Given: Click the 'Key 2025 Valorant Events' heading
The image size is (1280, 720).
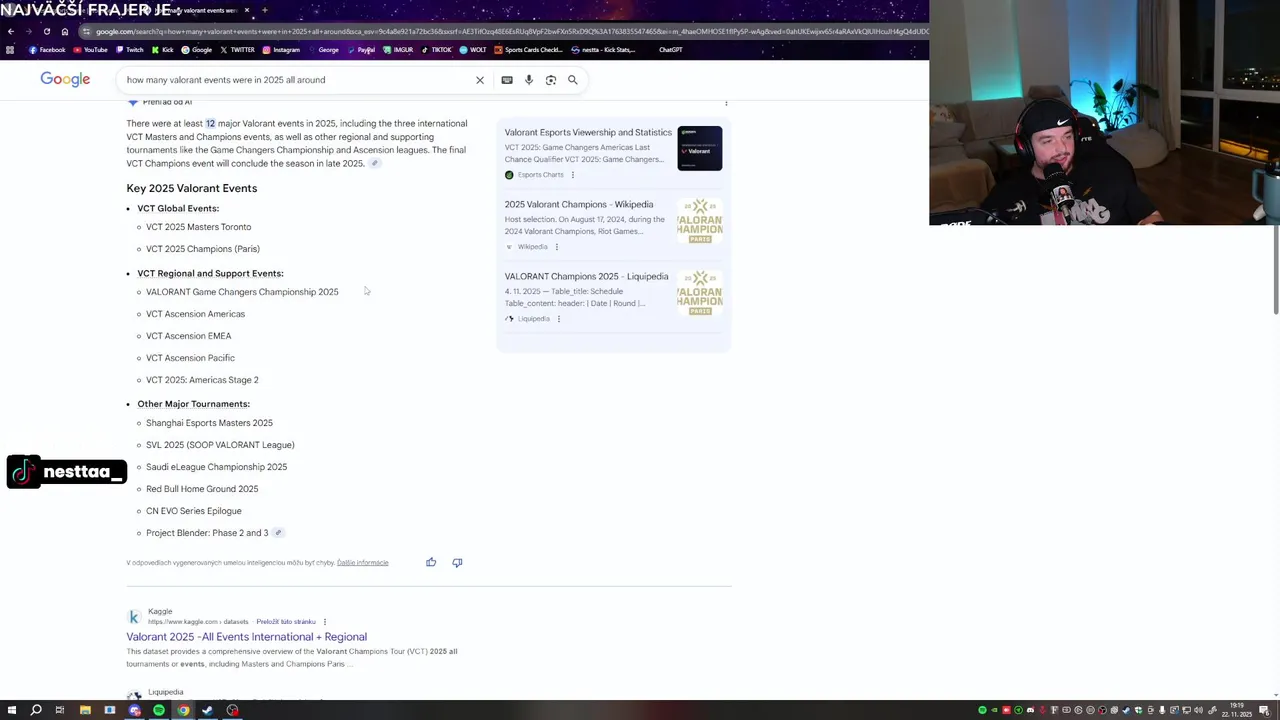Looking at the screenshot, I should [x=192, y=188].
